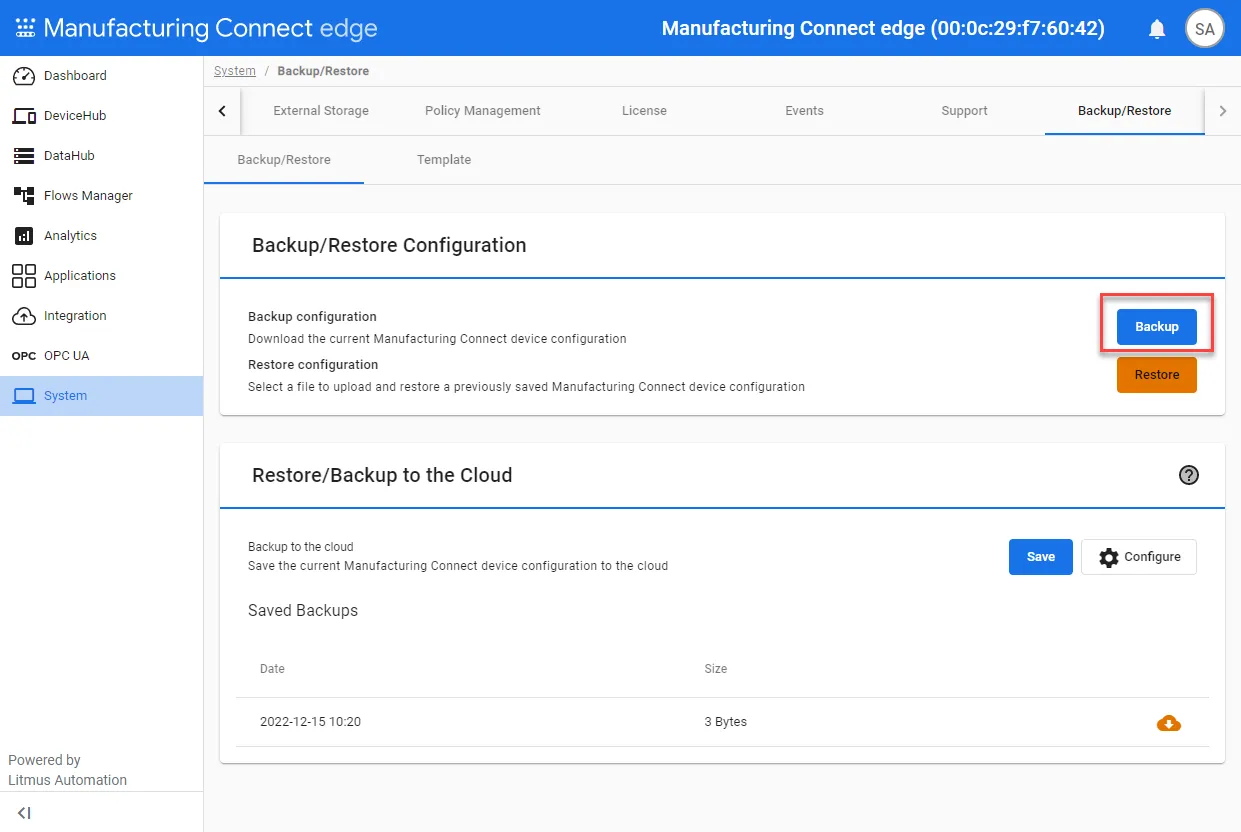Open notifications bell icon

pos(1157,29)
